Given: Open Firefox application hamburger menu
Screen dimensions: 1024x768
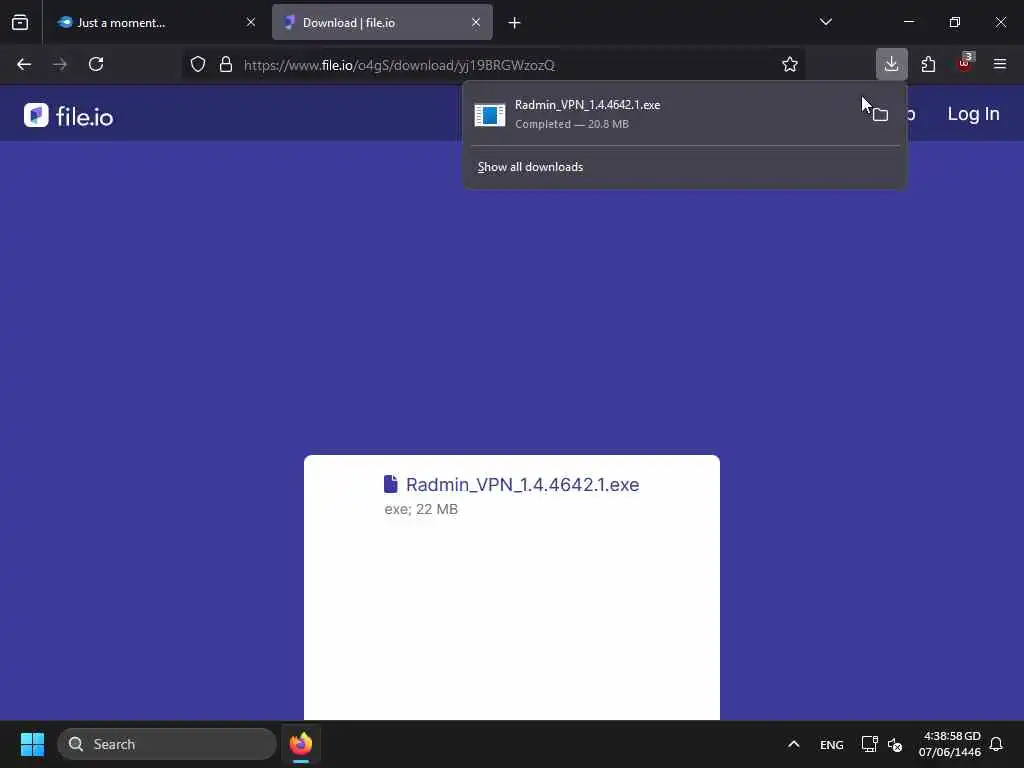Looking at the screenshot, I should (1000, 65).
